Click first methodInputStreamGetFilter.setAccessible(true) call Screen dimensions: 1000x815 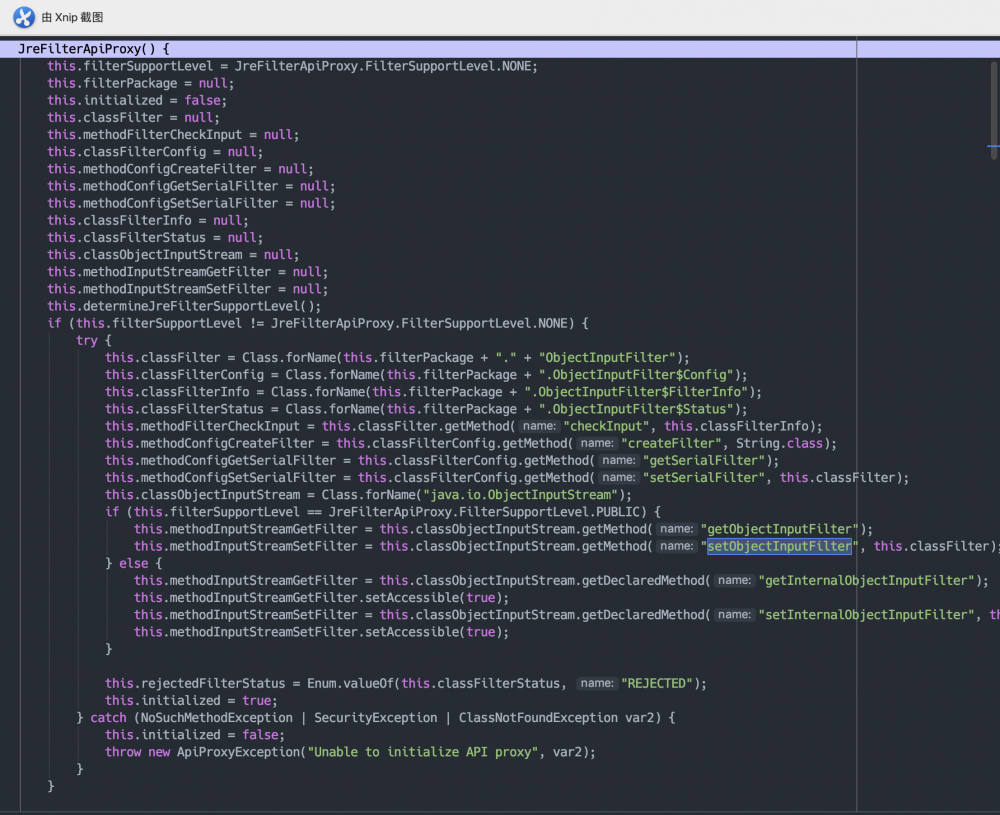(321, 598)
